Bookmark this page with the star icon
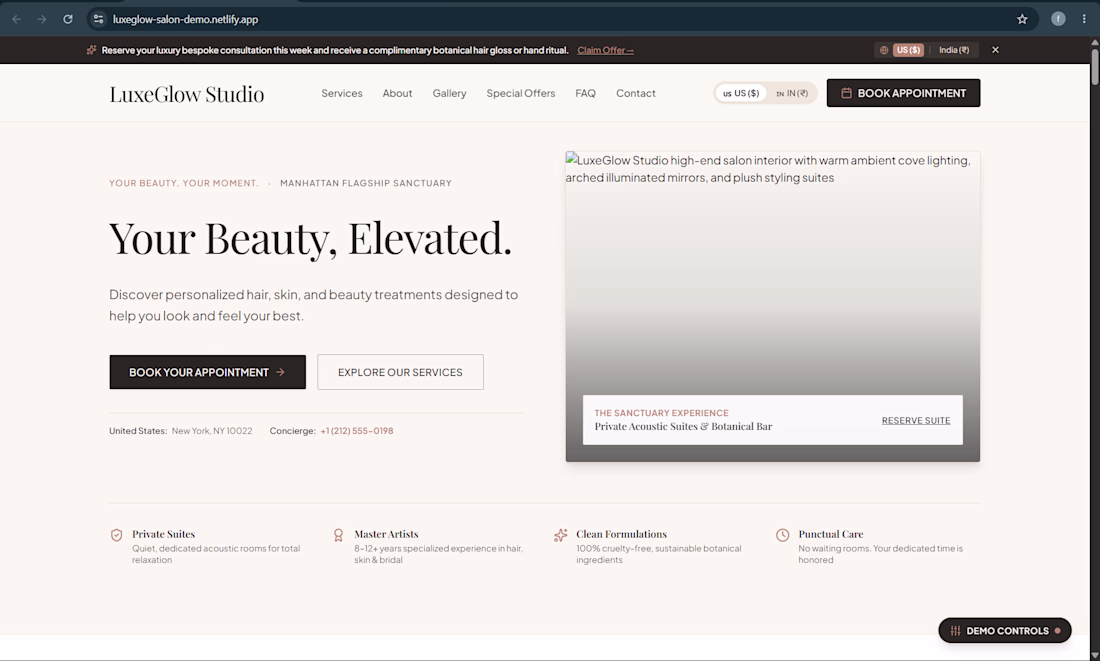The width and height of the screenshot is (1100, 661). [1022, 19]
